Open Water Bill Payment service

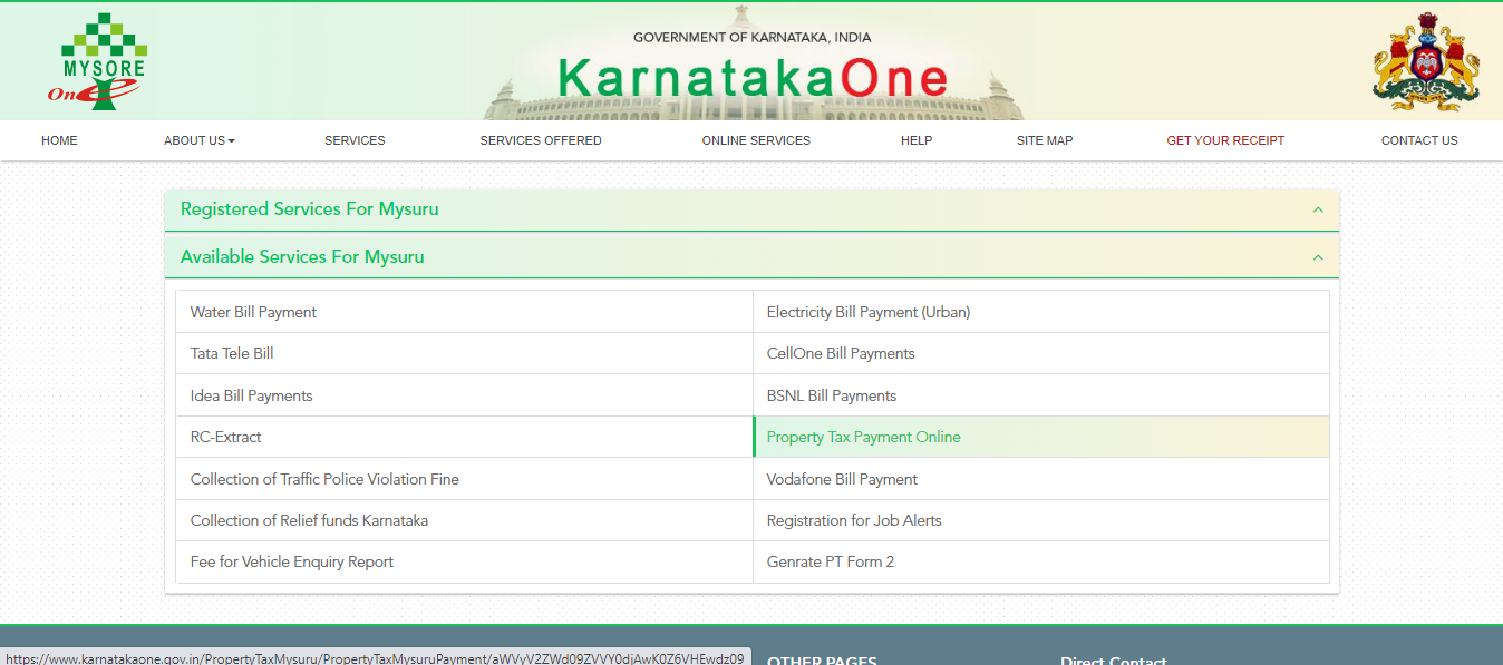(x=252, y=311)
